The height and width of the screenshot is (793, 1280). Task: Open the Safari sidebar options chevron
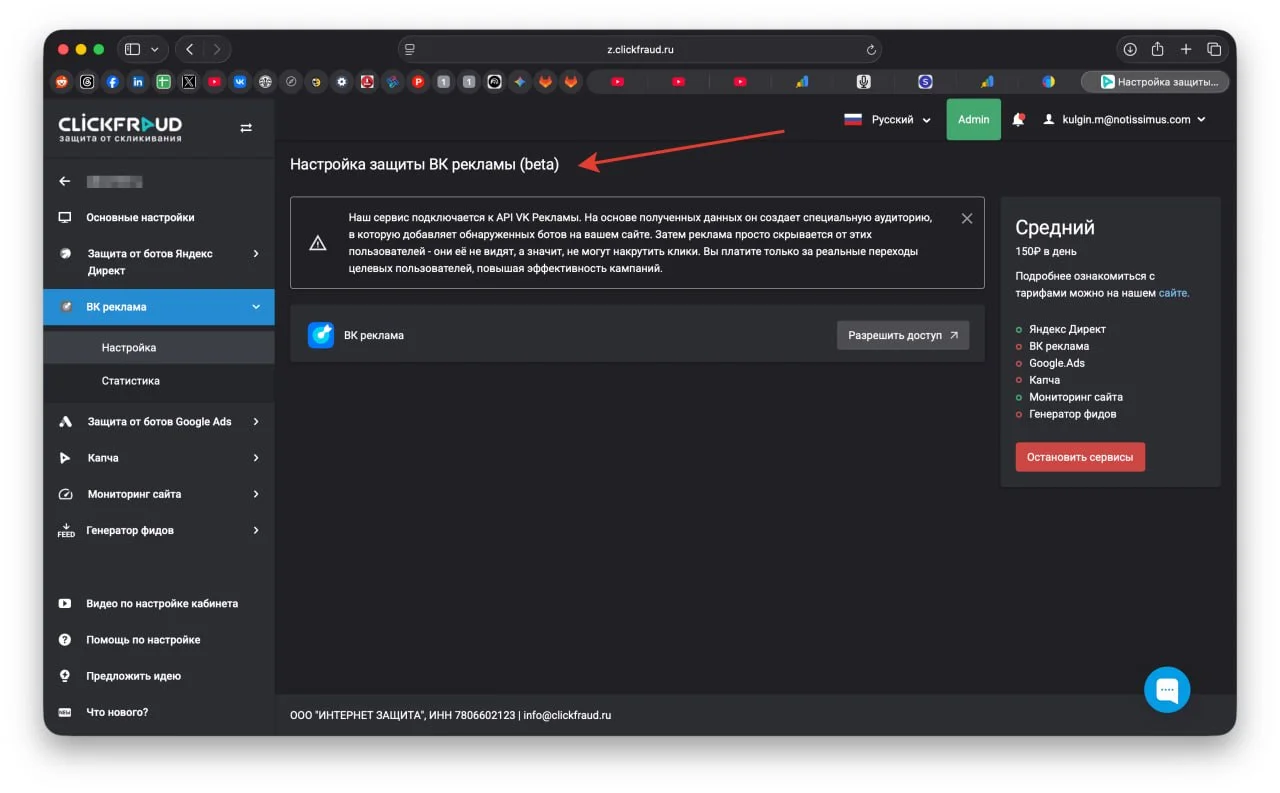[x=155, y=49]
